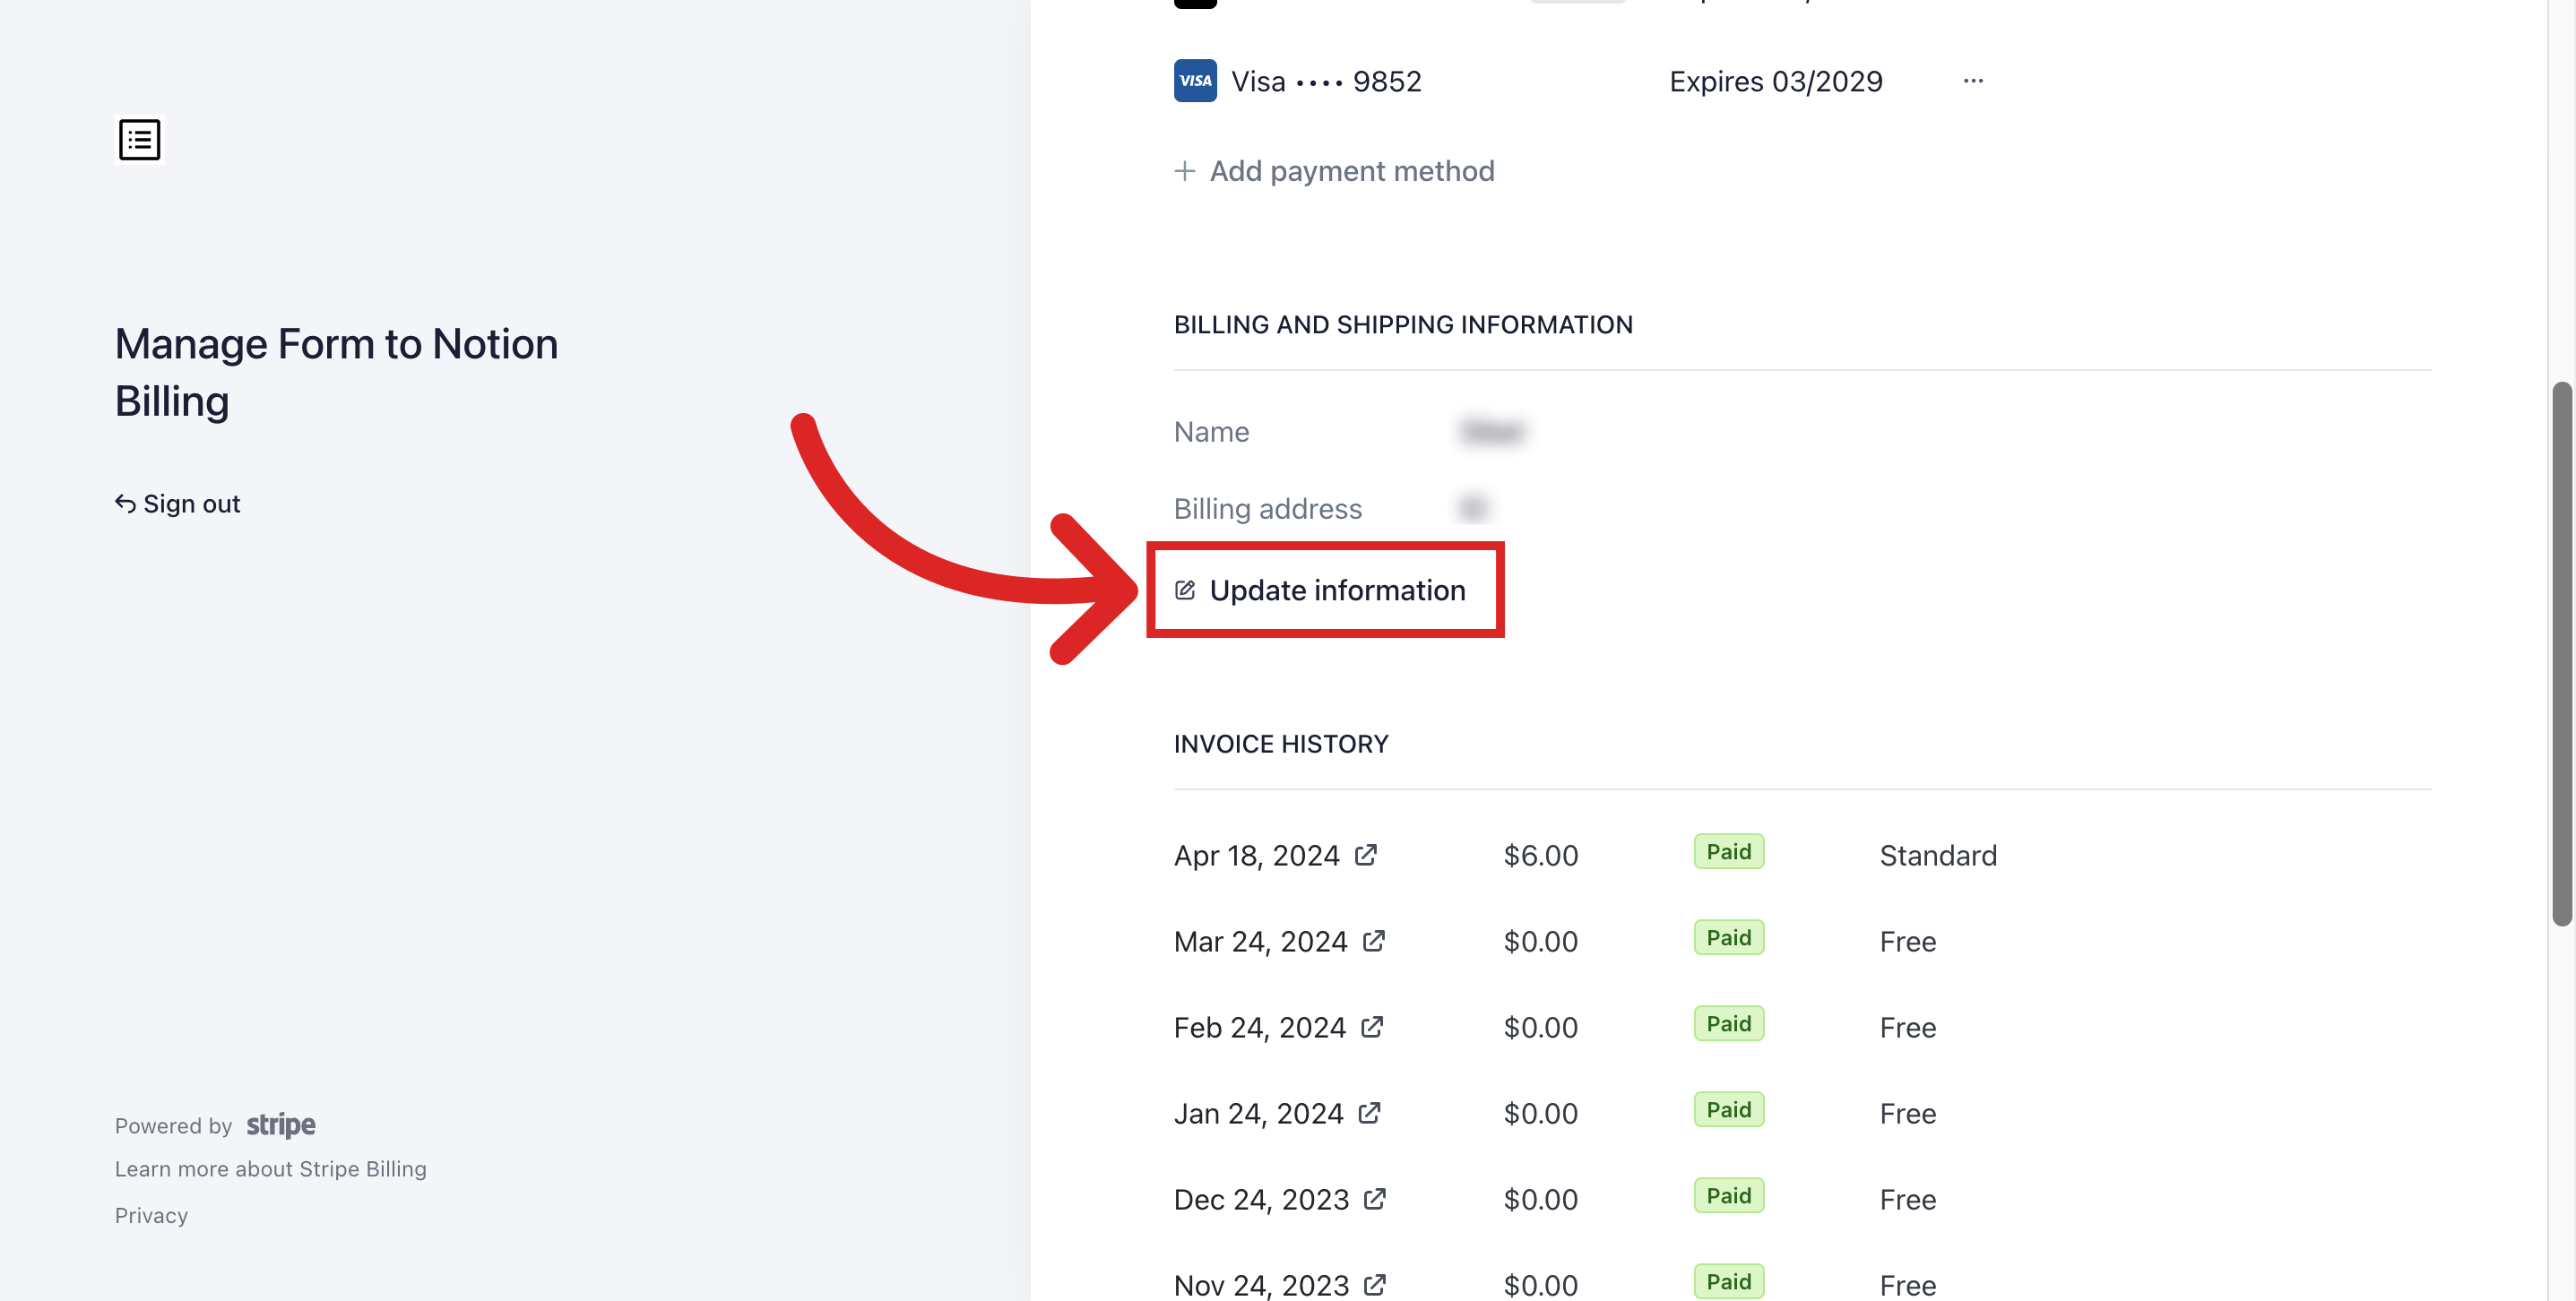This screenshot has height=1301, width=2576.
Task: Click the pencil icon beside Update information
Action: [x=1185, y=590]
